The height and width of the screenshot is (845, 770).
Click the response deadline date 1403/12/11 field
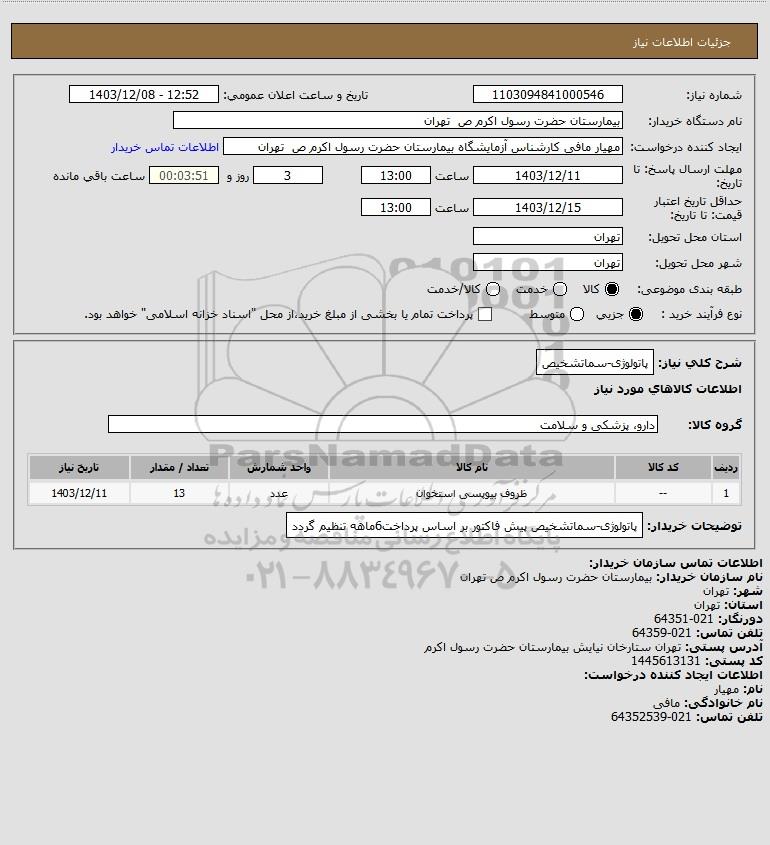click(x=547, y=175)
